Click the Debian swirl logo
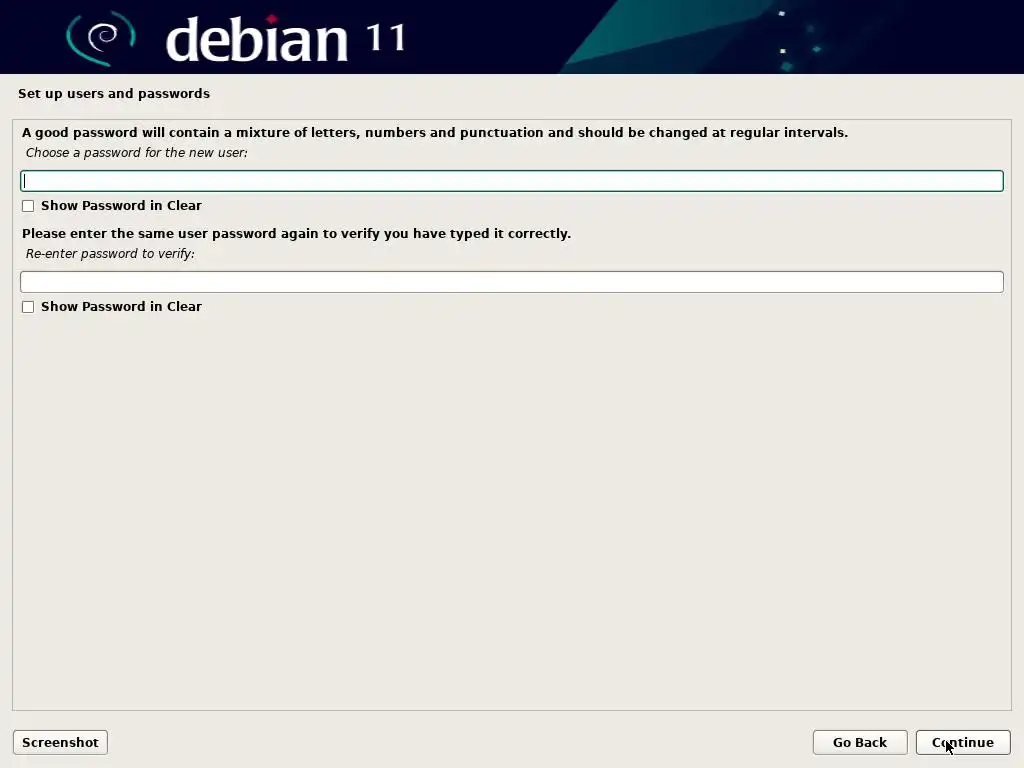1024x768 pixels. point(101,38)
